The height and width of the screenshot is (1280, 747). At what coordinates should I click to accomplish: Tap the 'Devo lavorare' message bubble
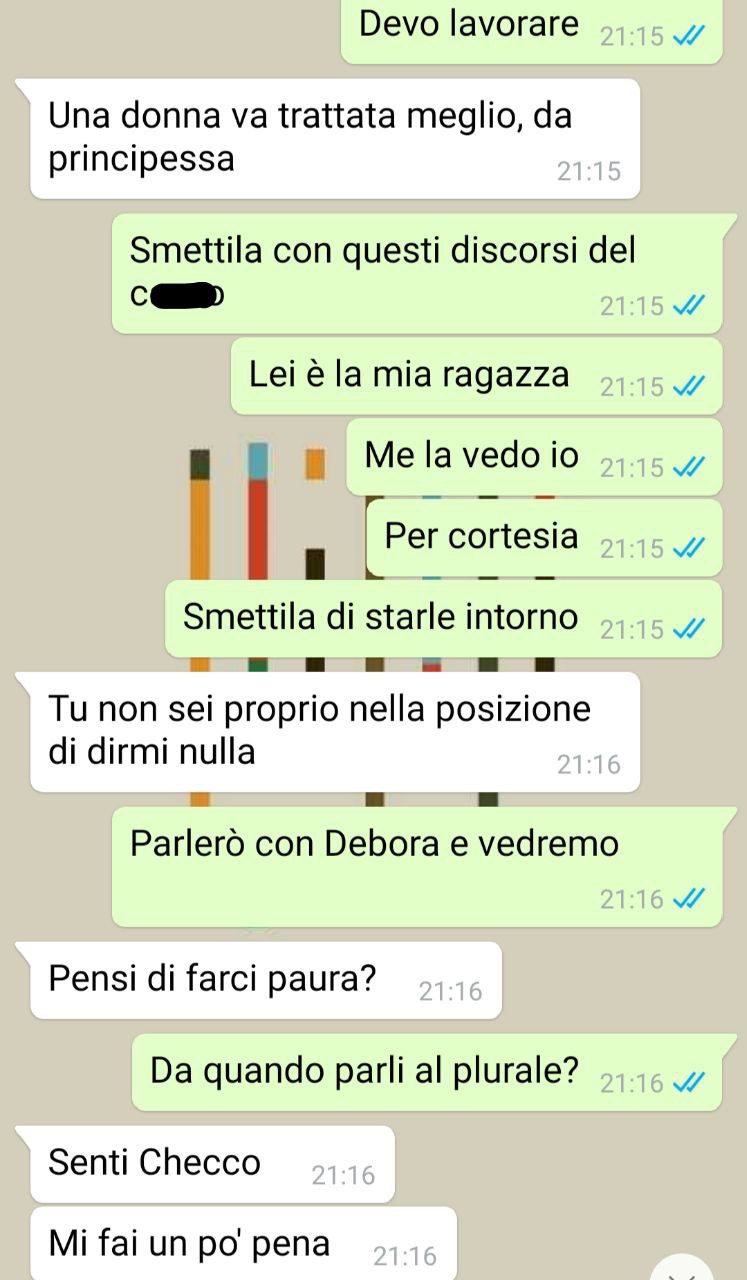[532, 30]
